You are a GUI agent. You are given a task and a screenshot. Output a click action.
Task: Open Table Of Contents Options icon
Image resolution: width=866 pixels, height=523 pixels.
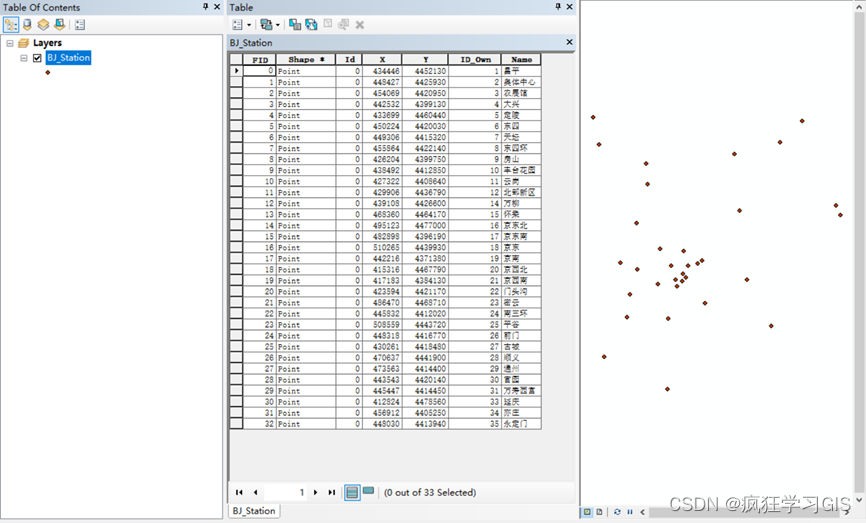80,25
